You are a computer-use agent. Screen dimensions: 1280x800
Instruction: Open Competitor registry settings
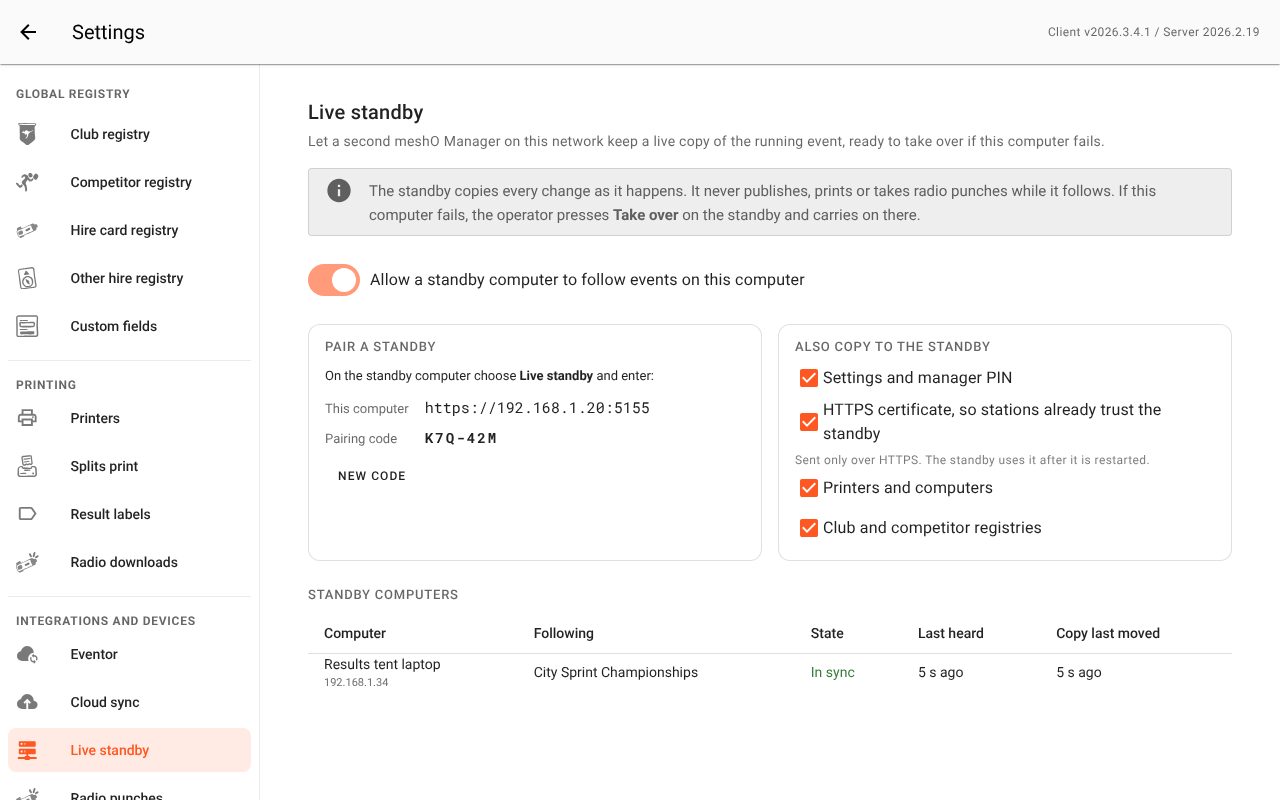(130, 182)
